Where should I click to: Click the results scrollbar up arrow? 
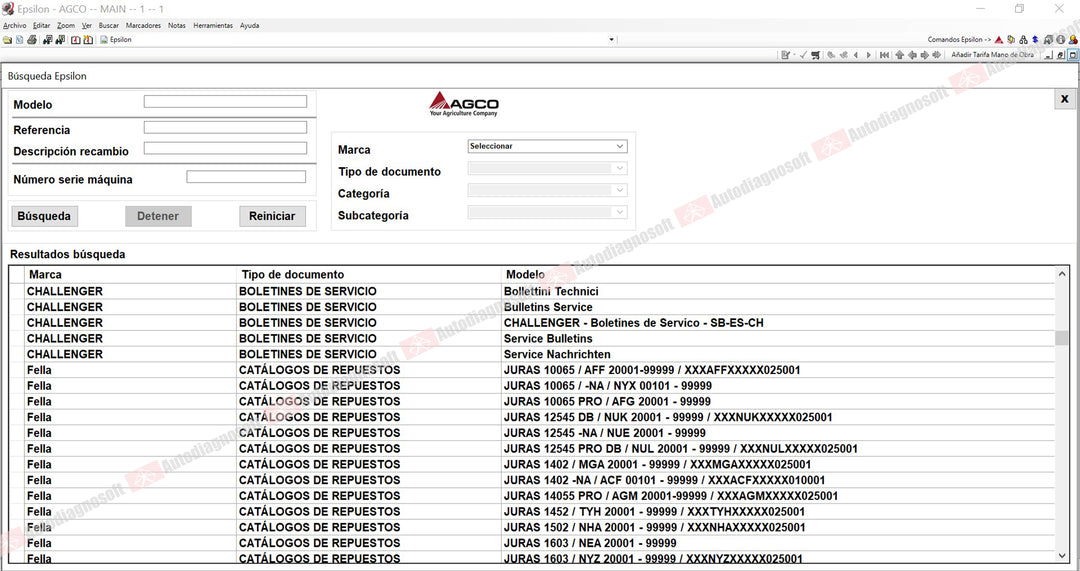[x=1062, y=274]
